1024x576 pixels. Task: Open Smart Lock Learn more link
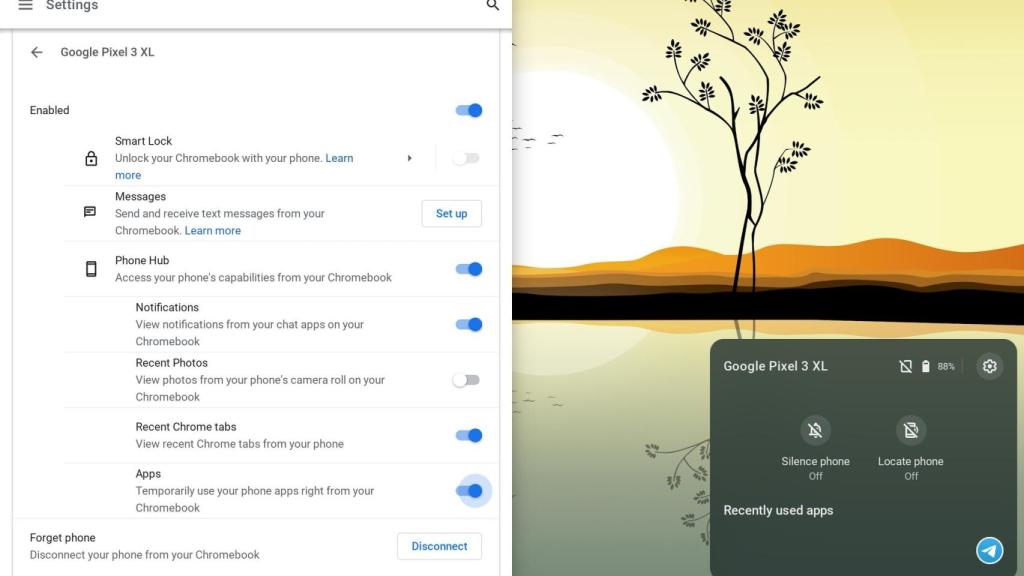(x=339, y=158)
